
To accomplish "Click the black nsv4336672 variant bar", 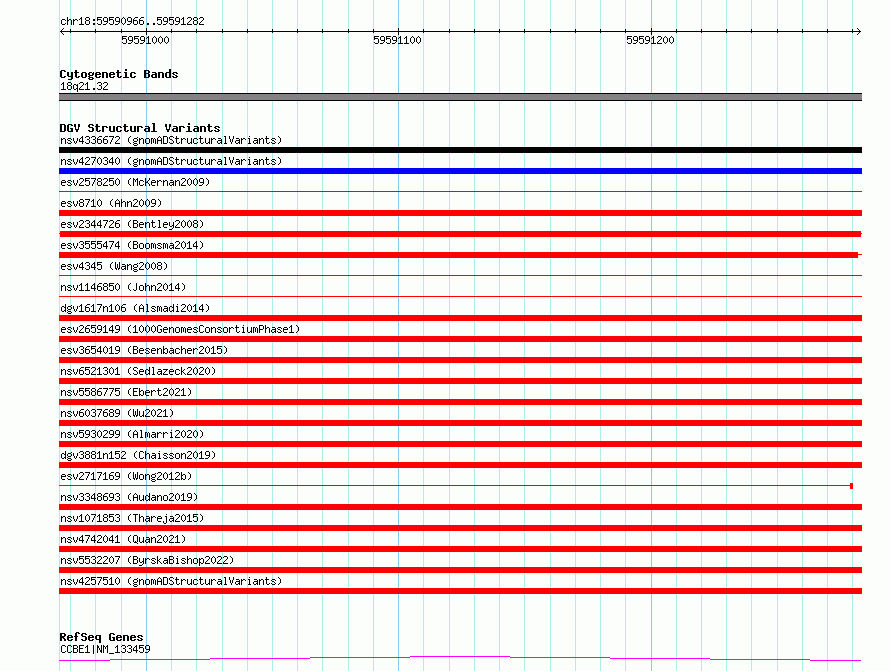I will [x=460, y=150].
